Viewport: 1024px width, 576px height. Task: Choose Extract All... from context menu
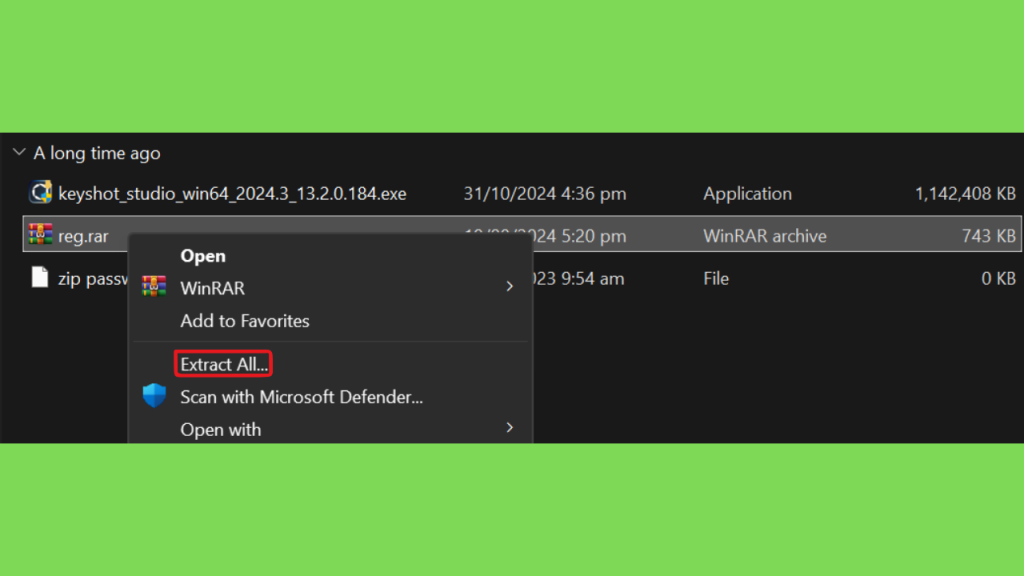click(x=223, y=364)
